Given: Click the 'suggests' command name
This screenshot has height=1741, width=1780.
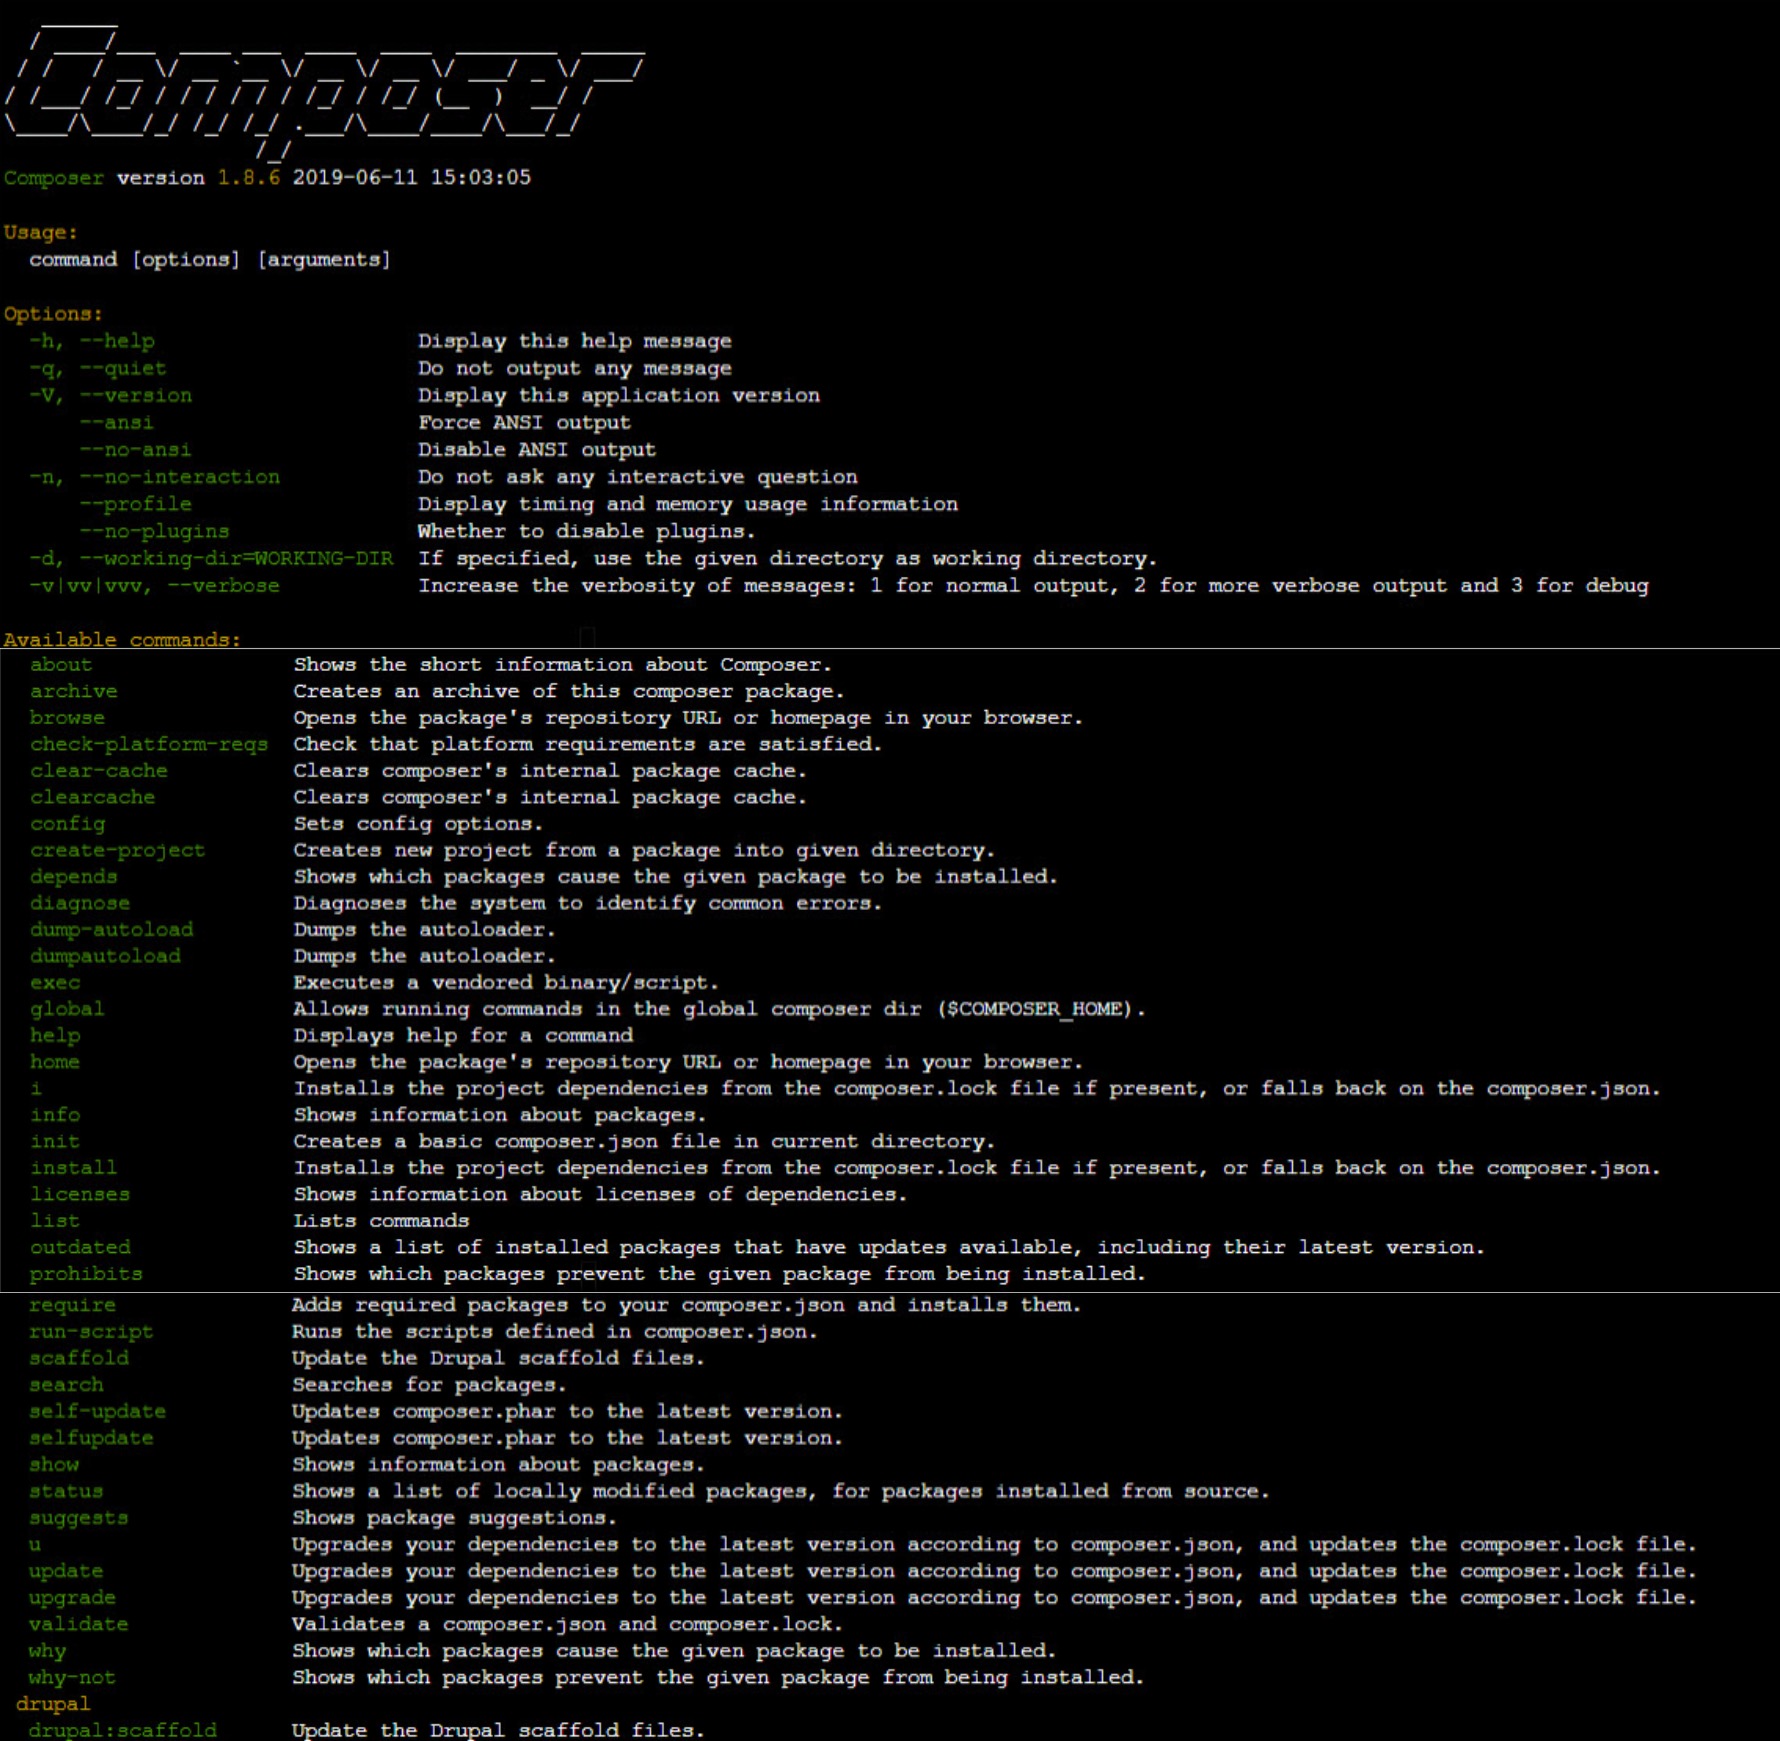Looking at the screenshot, I should click(79, 1518).
